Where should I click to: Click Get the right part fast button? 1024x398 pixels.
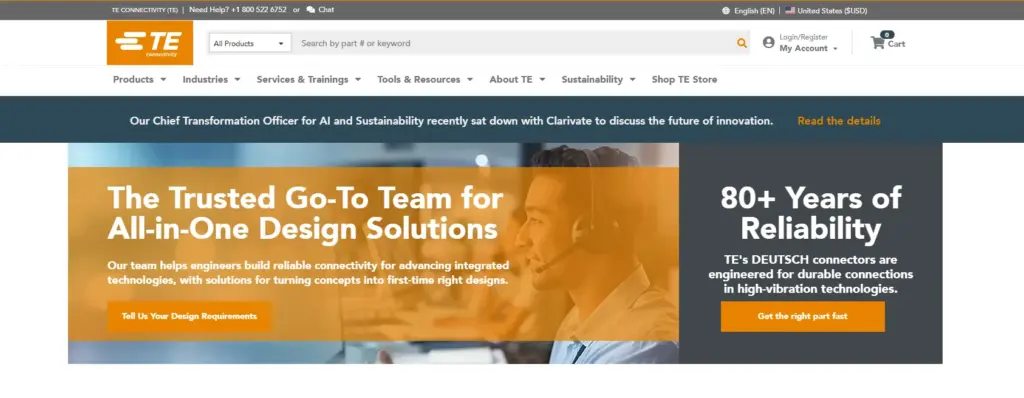pos(803,316)
